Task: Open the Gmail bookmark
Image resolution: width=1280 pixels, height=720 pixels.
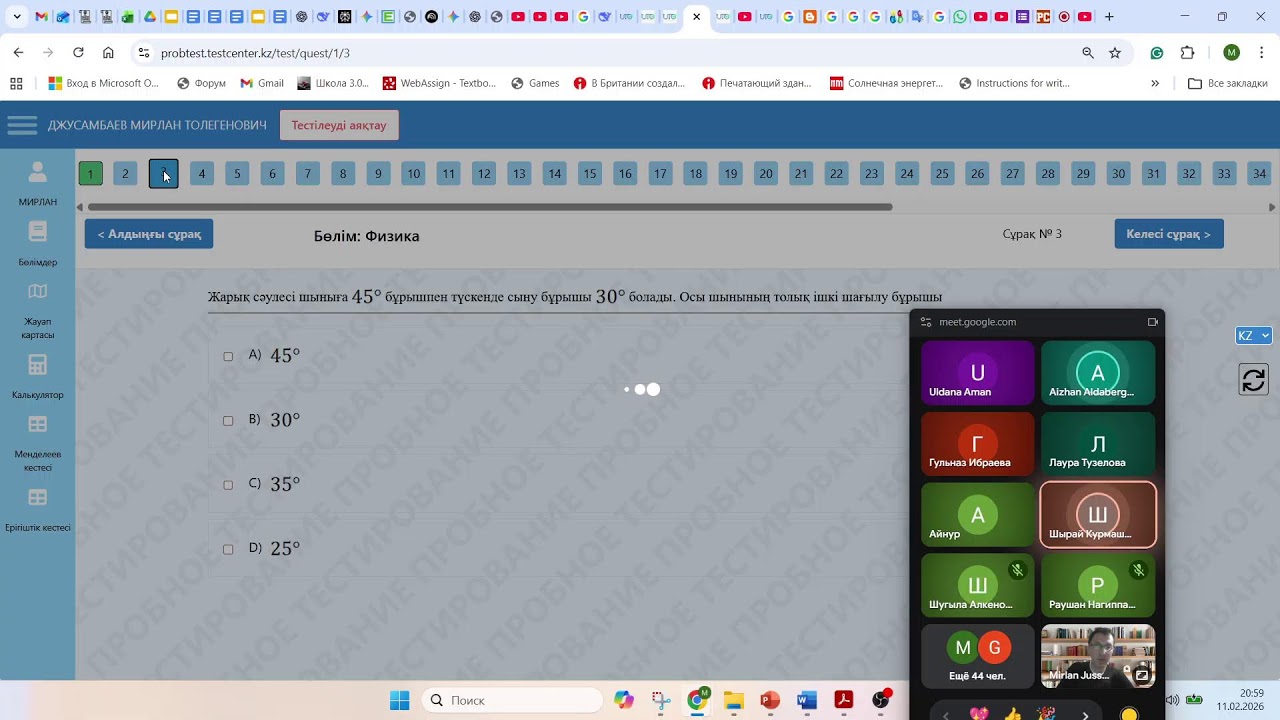Action: tap(262, 83)
